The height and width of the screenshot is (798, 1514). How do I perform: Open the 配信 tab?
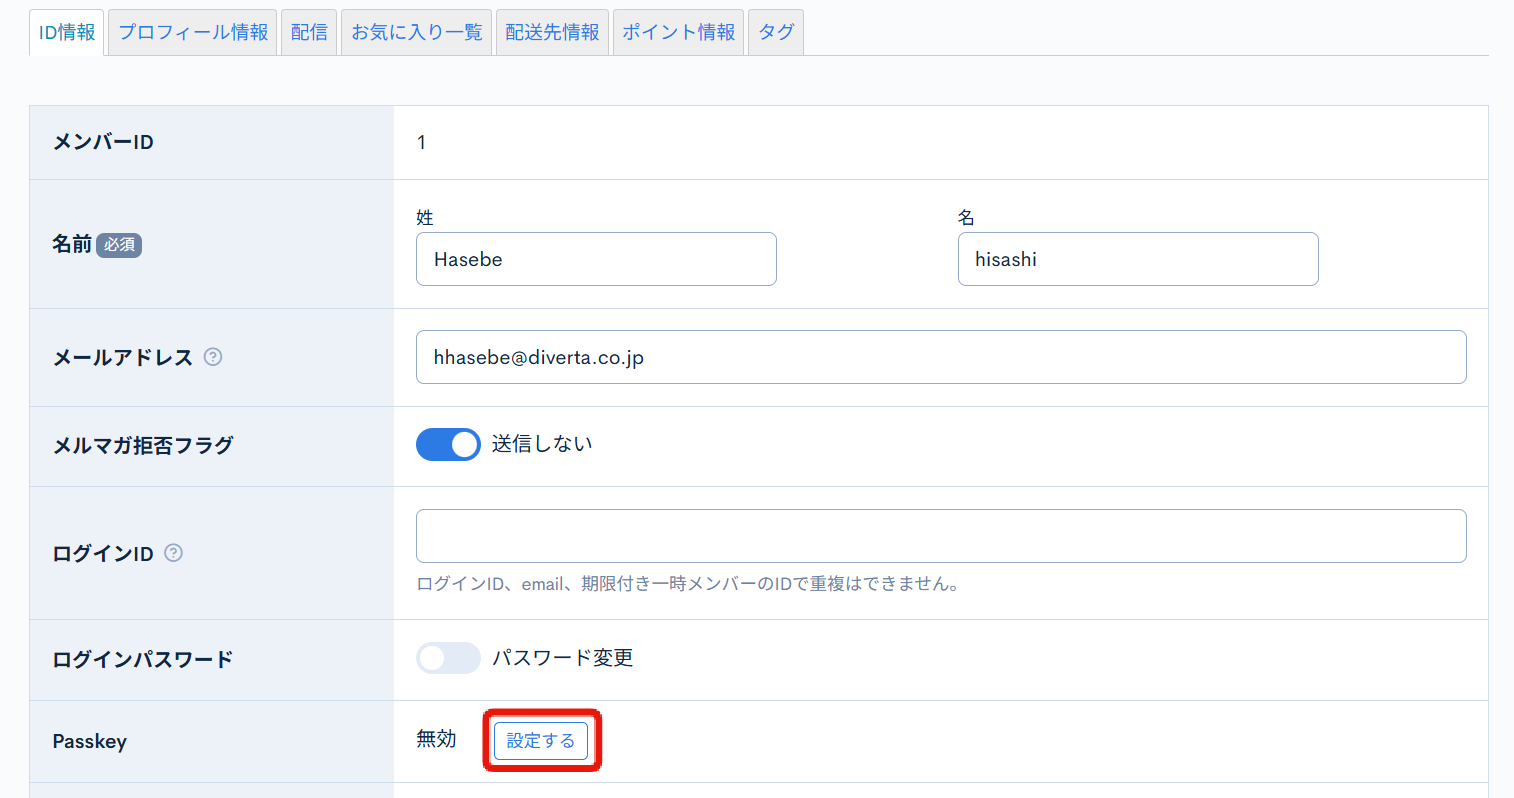coord(308,31)
